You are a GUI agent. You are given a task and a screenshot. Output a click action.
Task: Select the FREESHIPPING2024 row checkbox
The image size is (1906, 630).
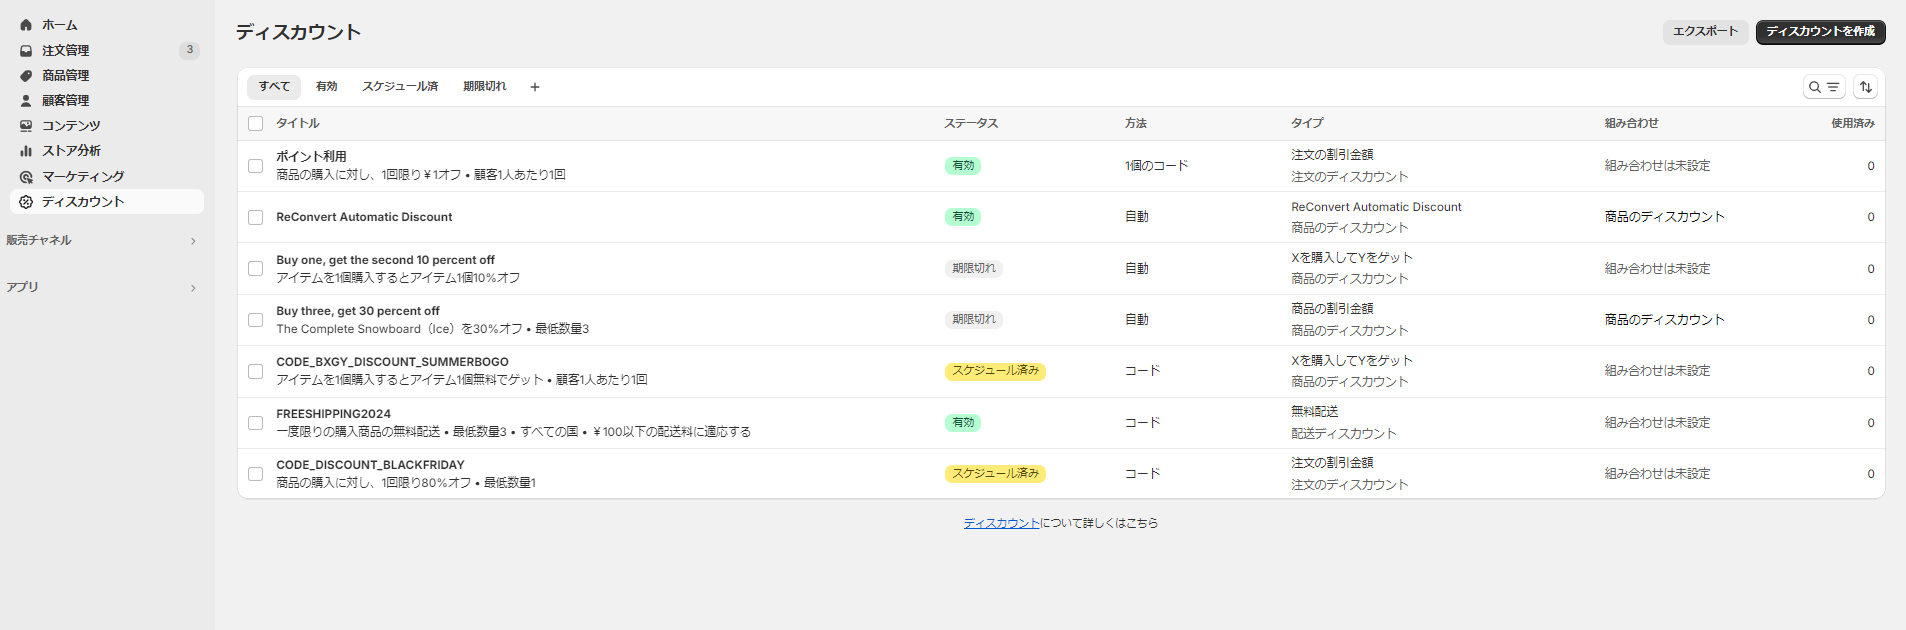tap(256, 423)
